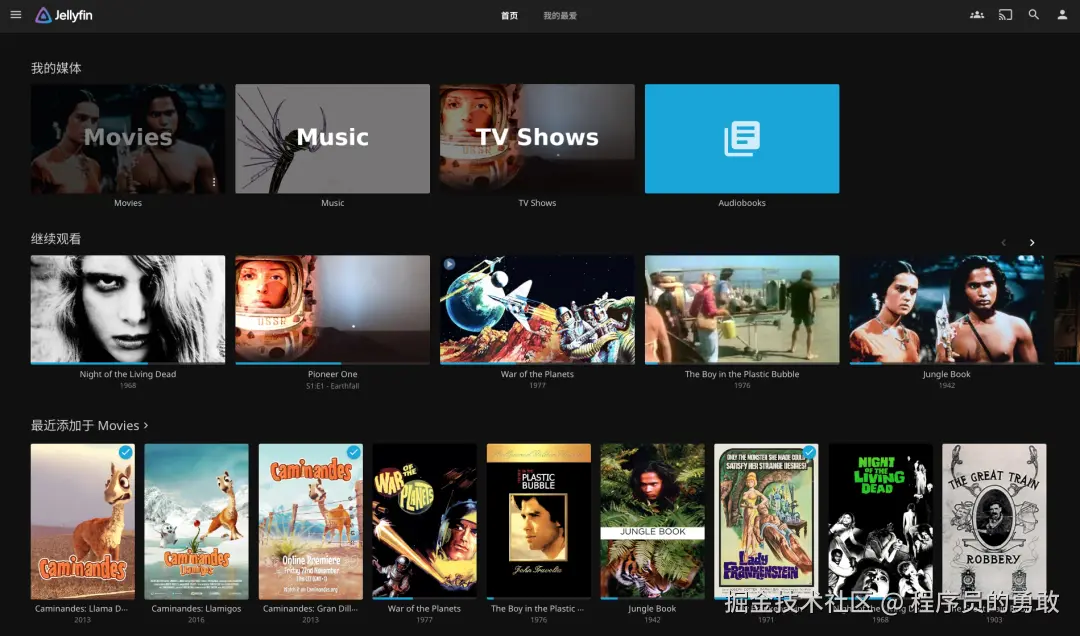Open The Great Train Robbery poster
The image size is (1080, 636).
(x=994, y=521)
